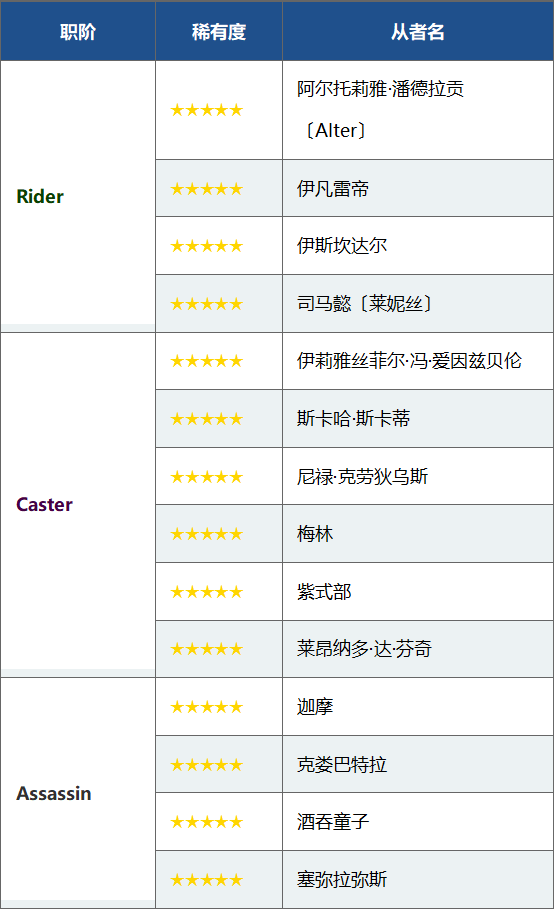Click the 职阶 column header
Viewport: 554px width, 909px height.
click(x=78, y=31)
